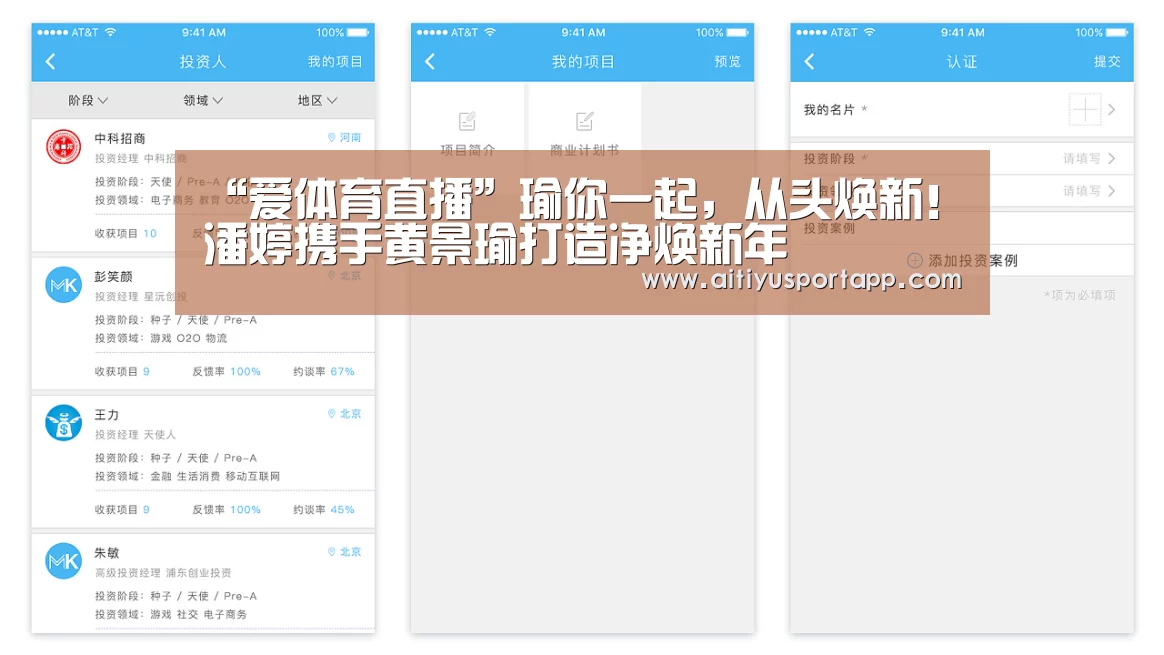1164x655 pixels.
Task: Add business card via the plus box
Action: (1085, 110)
